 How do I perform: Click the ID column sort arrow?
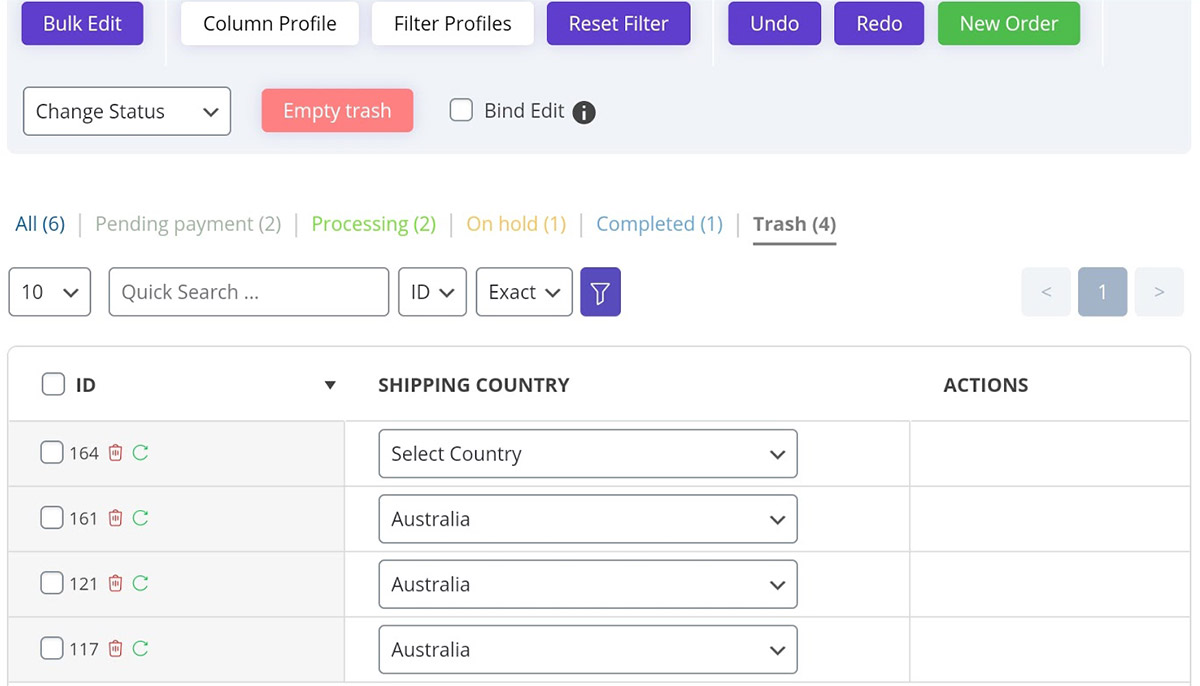(330, 385)
